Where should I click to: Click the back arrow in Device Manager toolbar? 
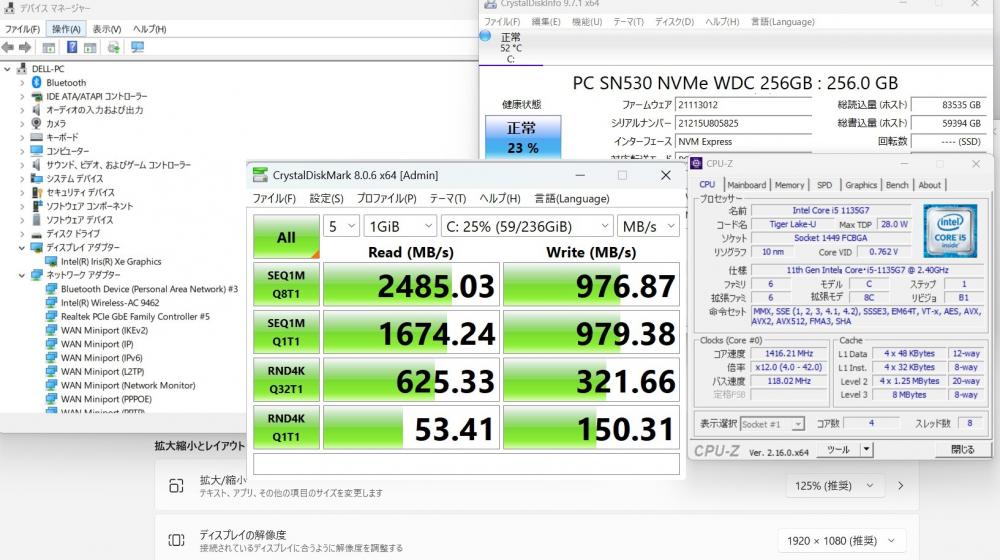(8, 47)
